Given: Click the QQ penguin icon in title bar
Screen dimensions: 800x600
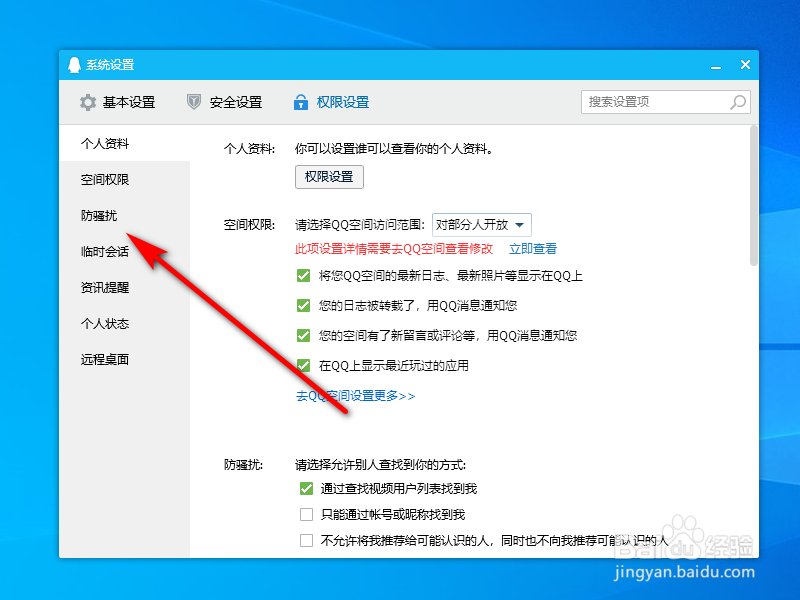Looking at the screenshot, I should click(74, 65).
